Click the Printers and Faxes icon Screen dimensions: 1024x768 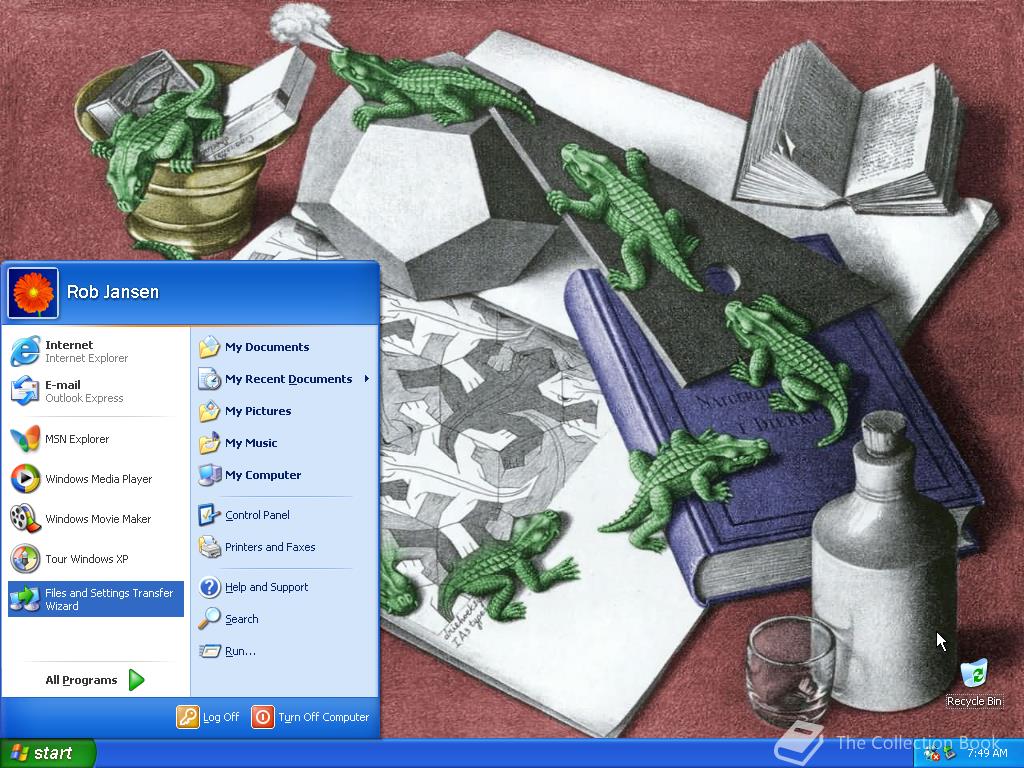(x=210, y=547)
